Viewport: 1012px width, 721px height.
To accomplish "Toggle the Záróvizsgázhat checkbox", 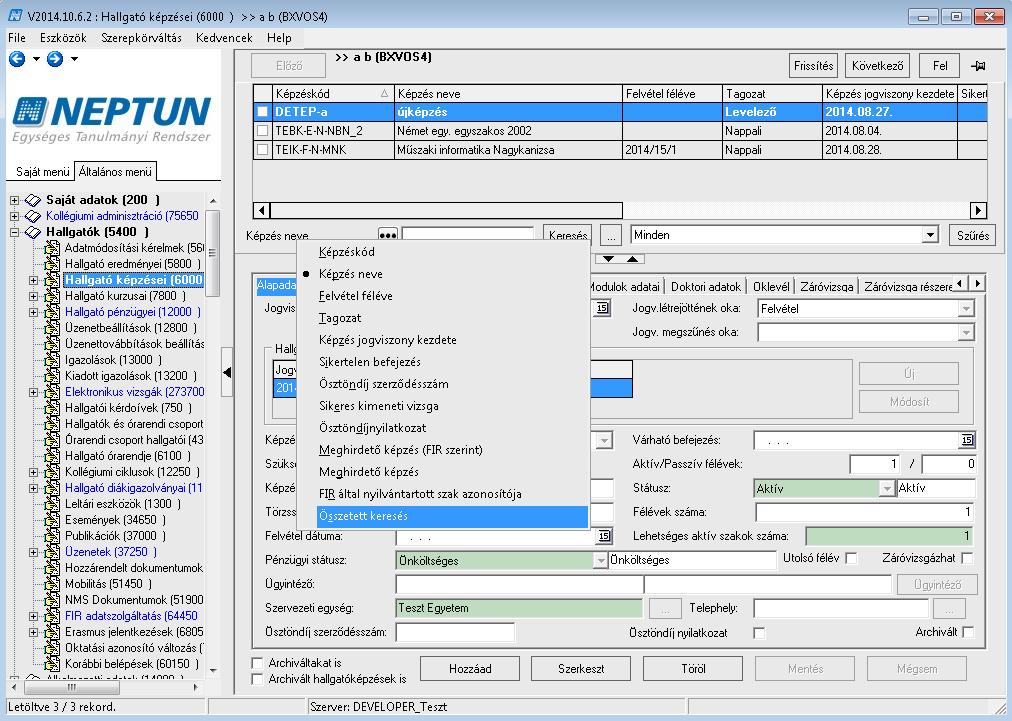I will coord(967,558).
